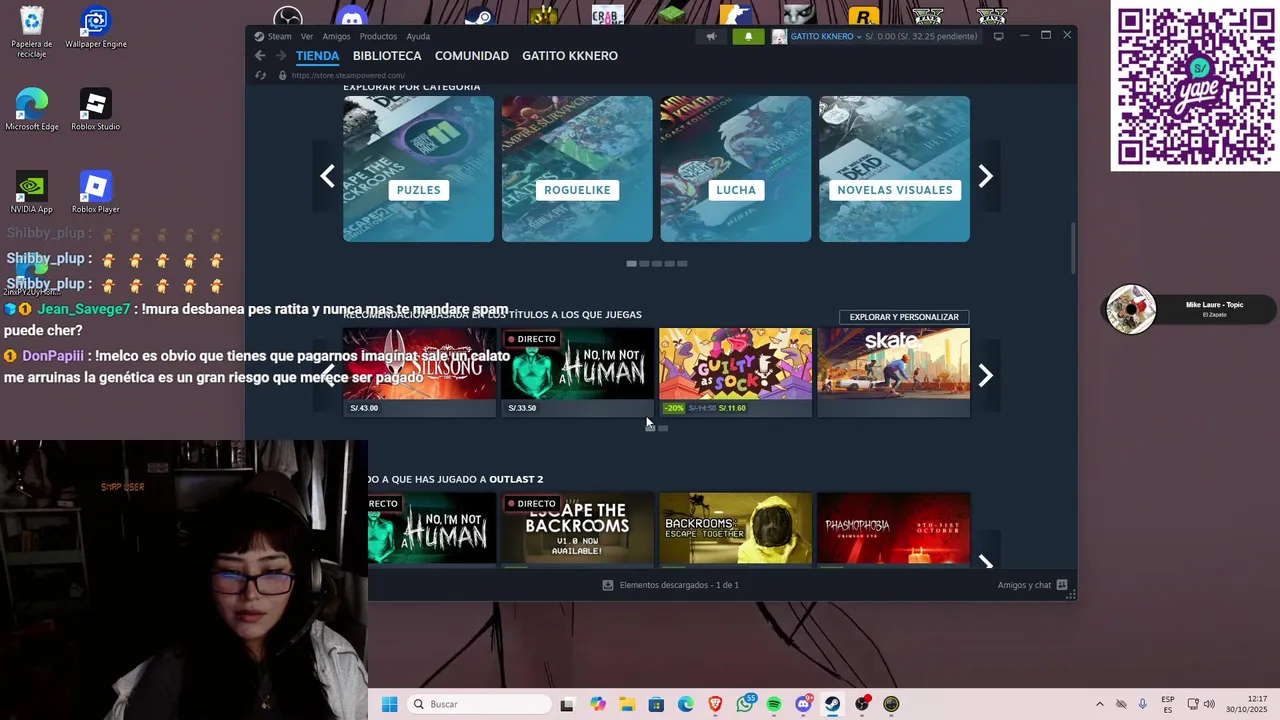Open Amigos y chat icon in Steam
Screen dimensions: 1280x720
tap(1062, 585)
